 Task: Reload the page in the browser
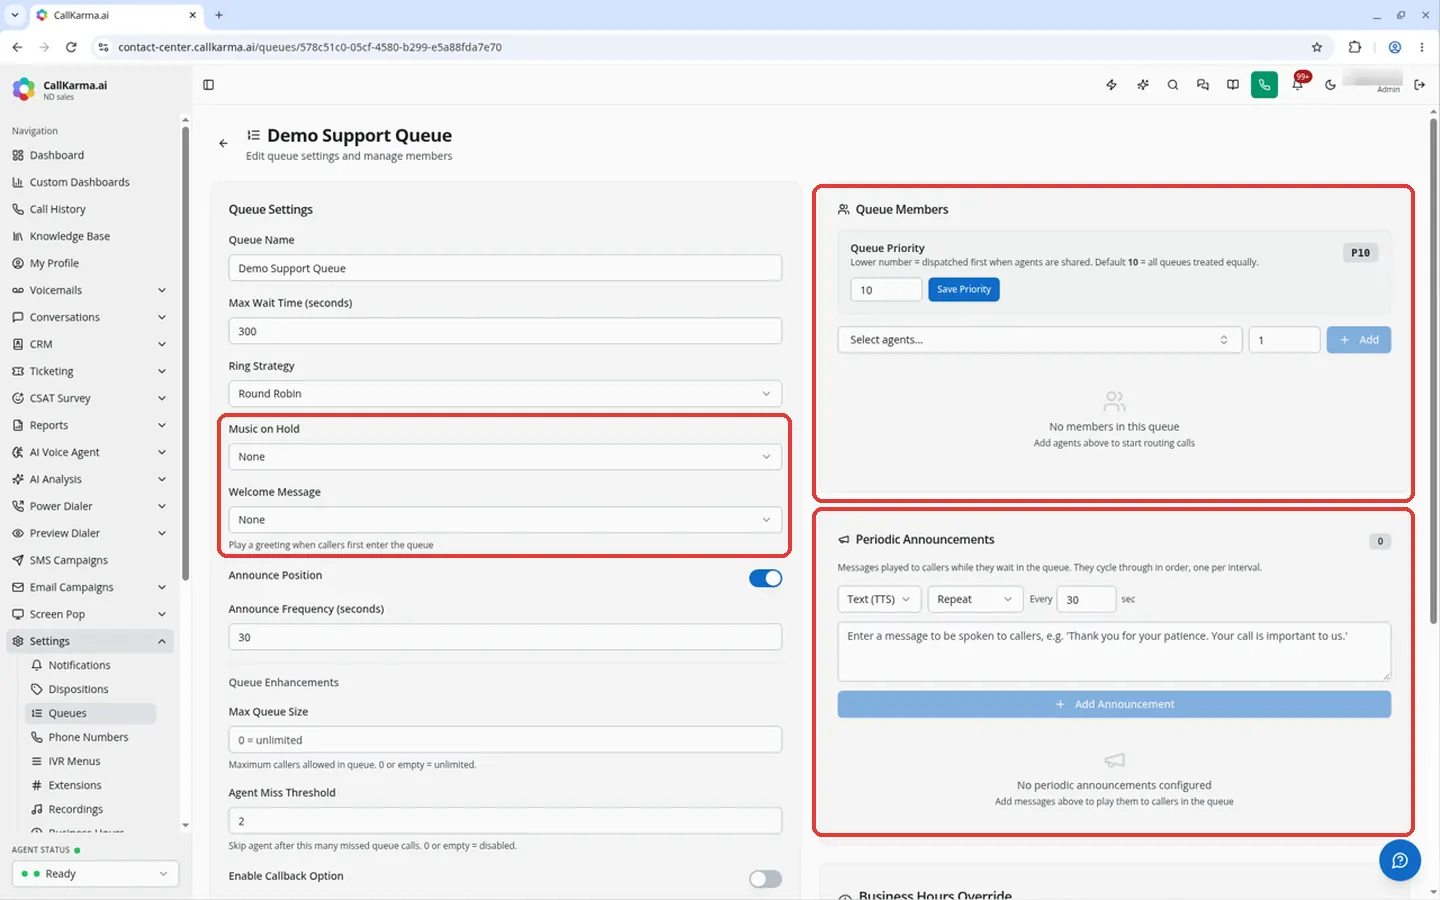pos(71,47)
